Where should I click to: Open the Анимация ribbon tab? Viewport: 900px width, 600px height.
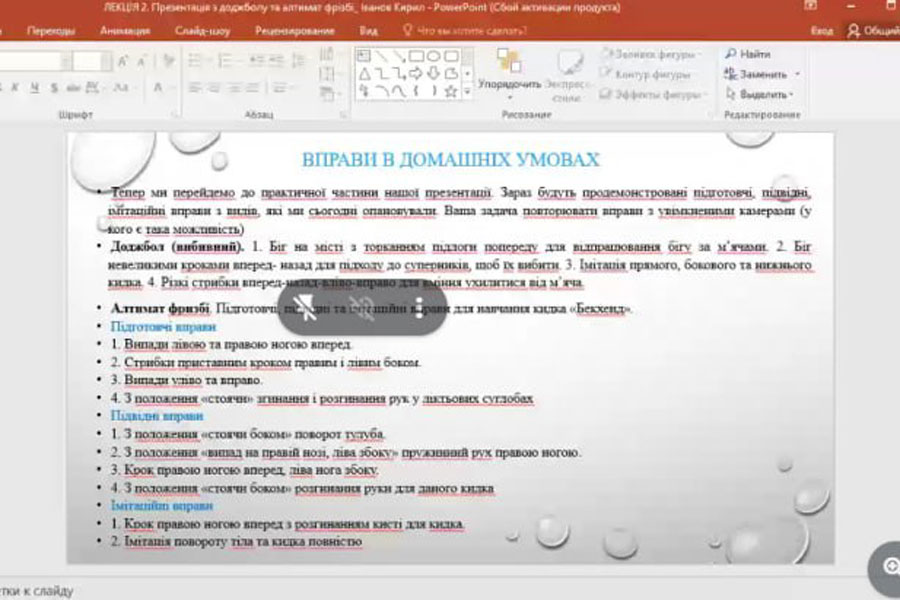click(125, 31)
